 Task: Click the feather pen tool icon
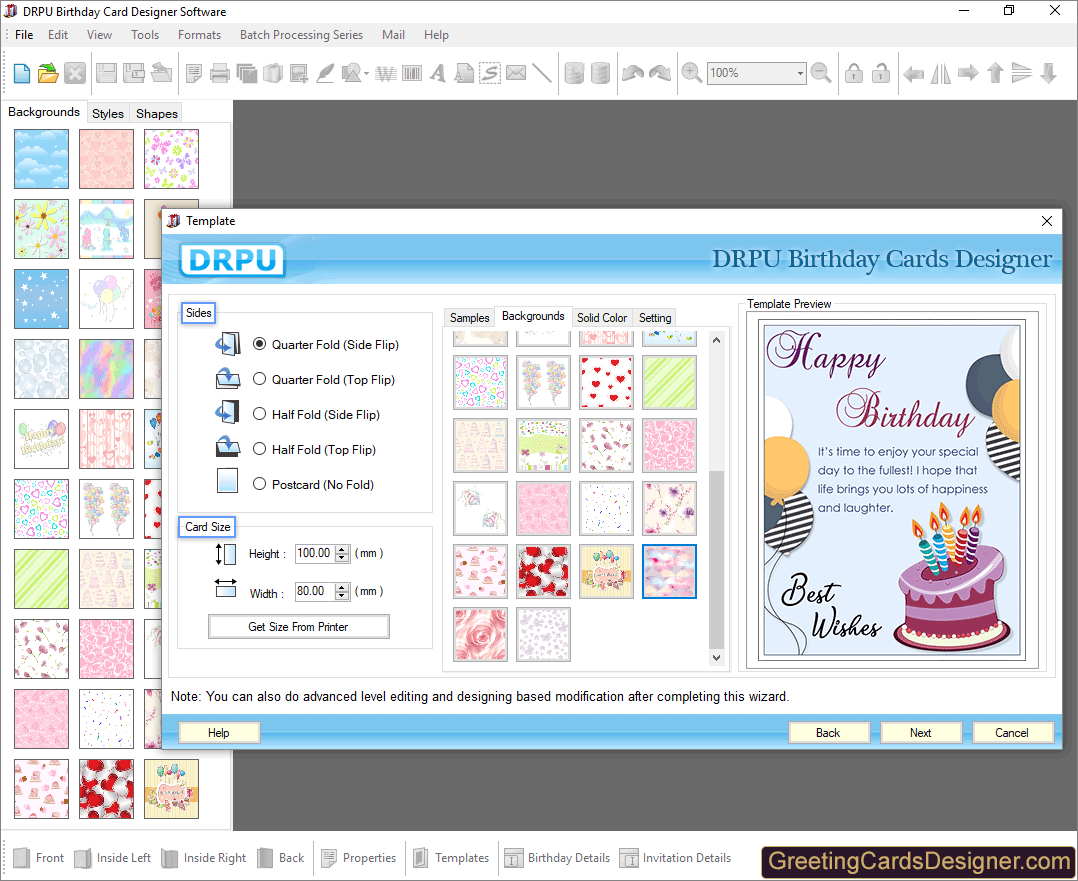tap(325, 73)
